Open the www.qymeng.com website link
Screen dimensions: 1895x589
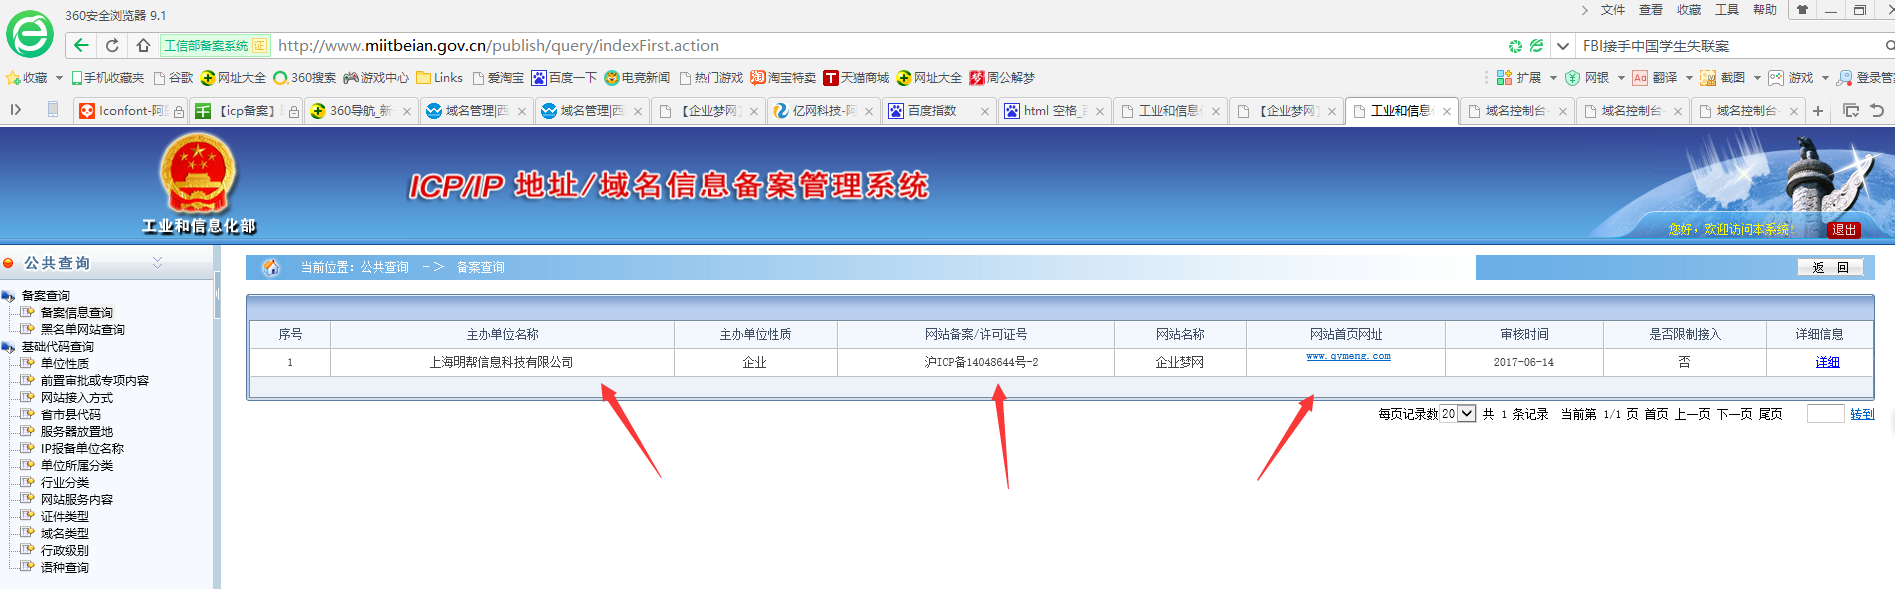pos(1348,356)
